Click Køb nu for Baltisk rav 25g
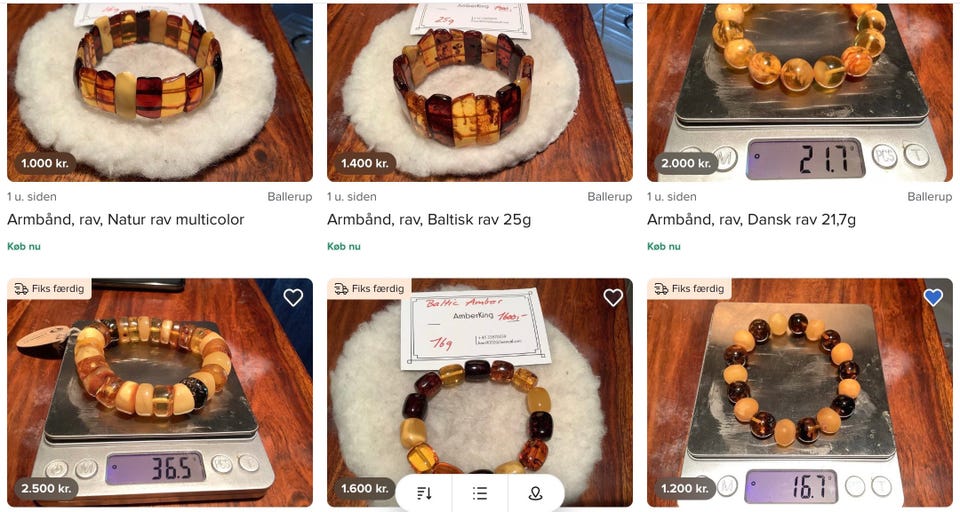 point(343,246)
